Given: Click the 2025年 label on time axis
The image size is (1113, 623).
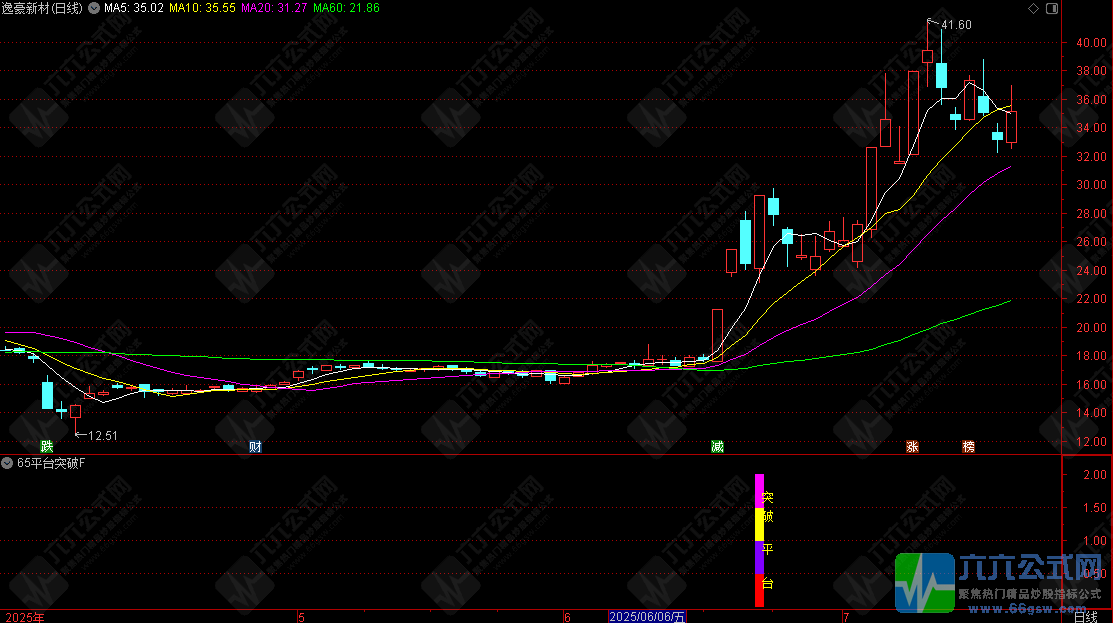Looking at the screenshot, I should (x=25, y=617).
